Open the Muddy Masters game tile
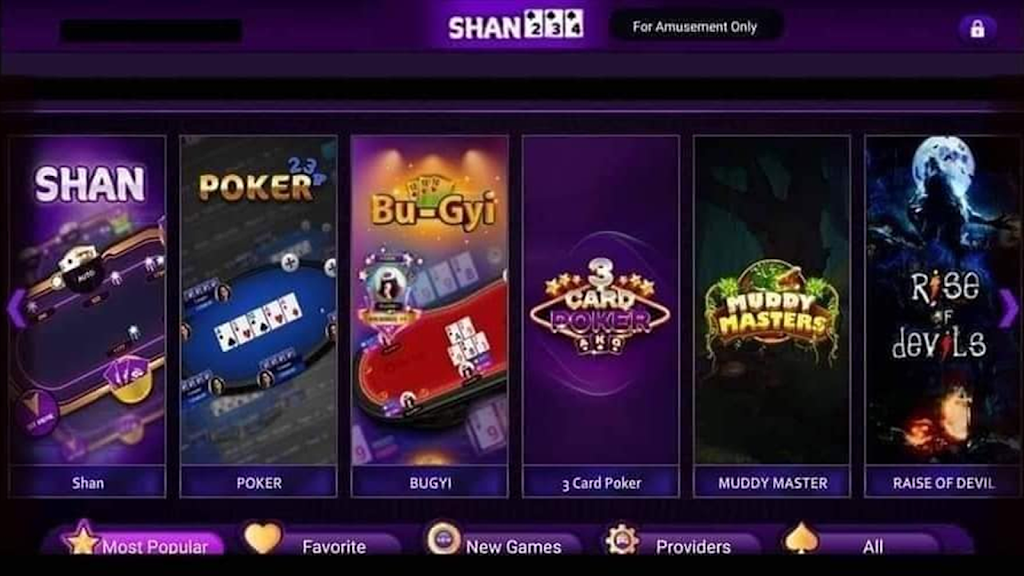Screen dimensions: 1024x576 tap(772, 317)
